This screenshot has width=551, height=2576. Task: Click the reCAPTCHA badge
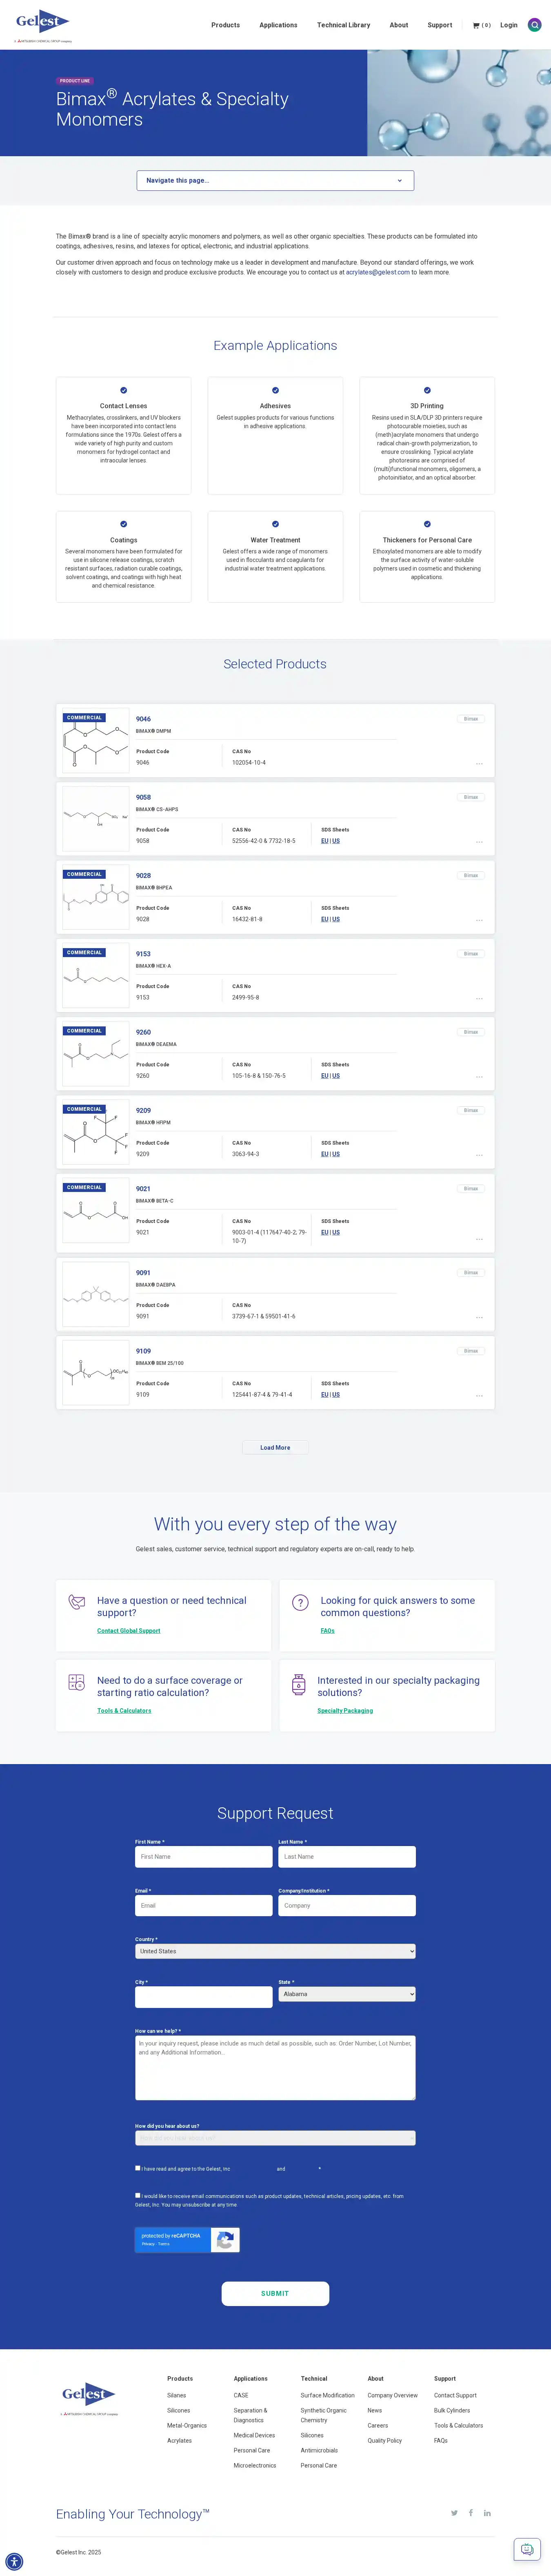click(187, 2239)
